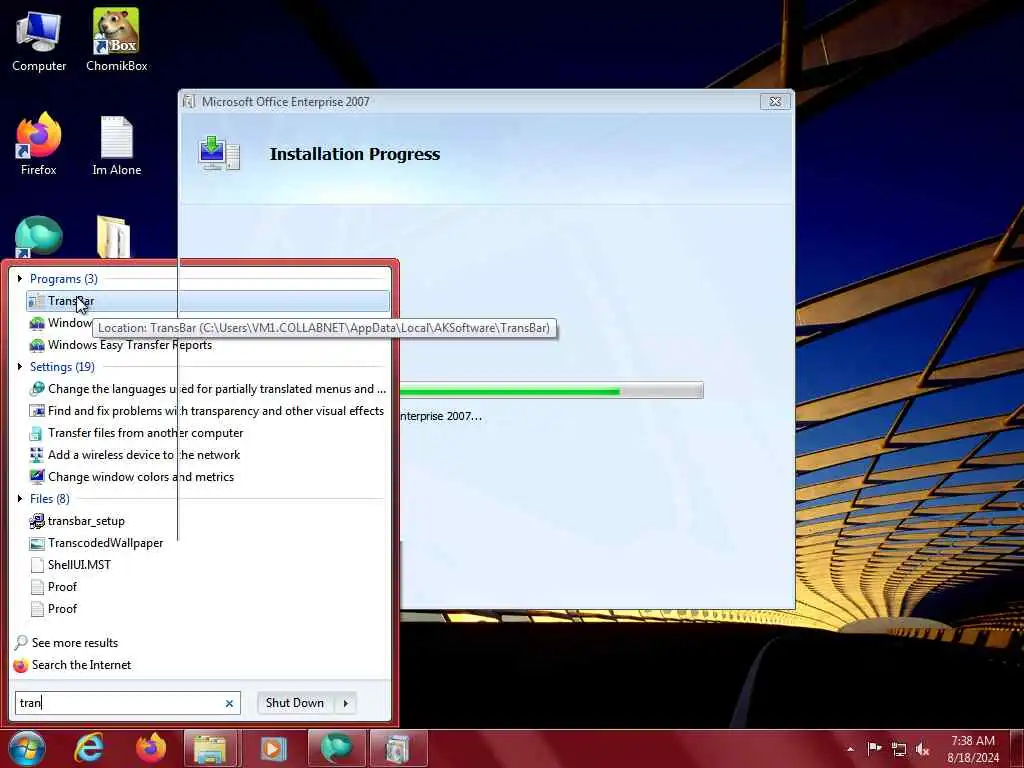Click the muted volume tray icon
The height and width of the screenshot is (768, 1024).
point(923,749)
